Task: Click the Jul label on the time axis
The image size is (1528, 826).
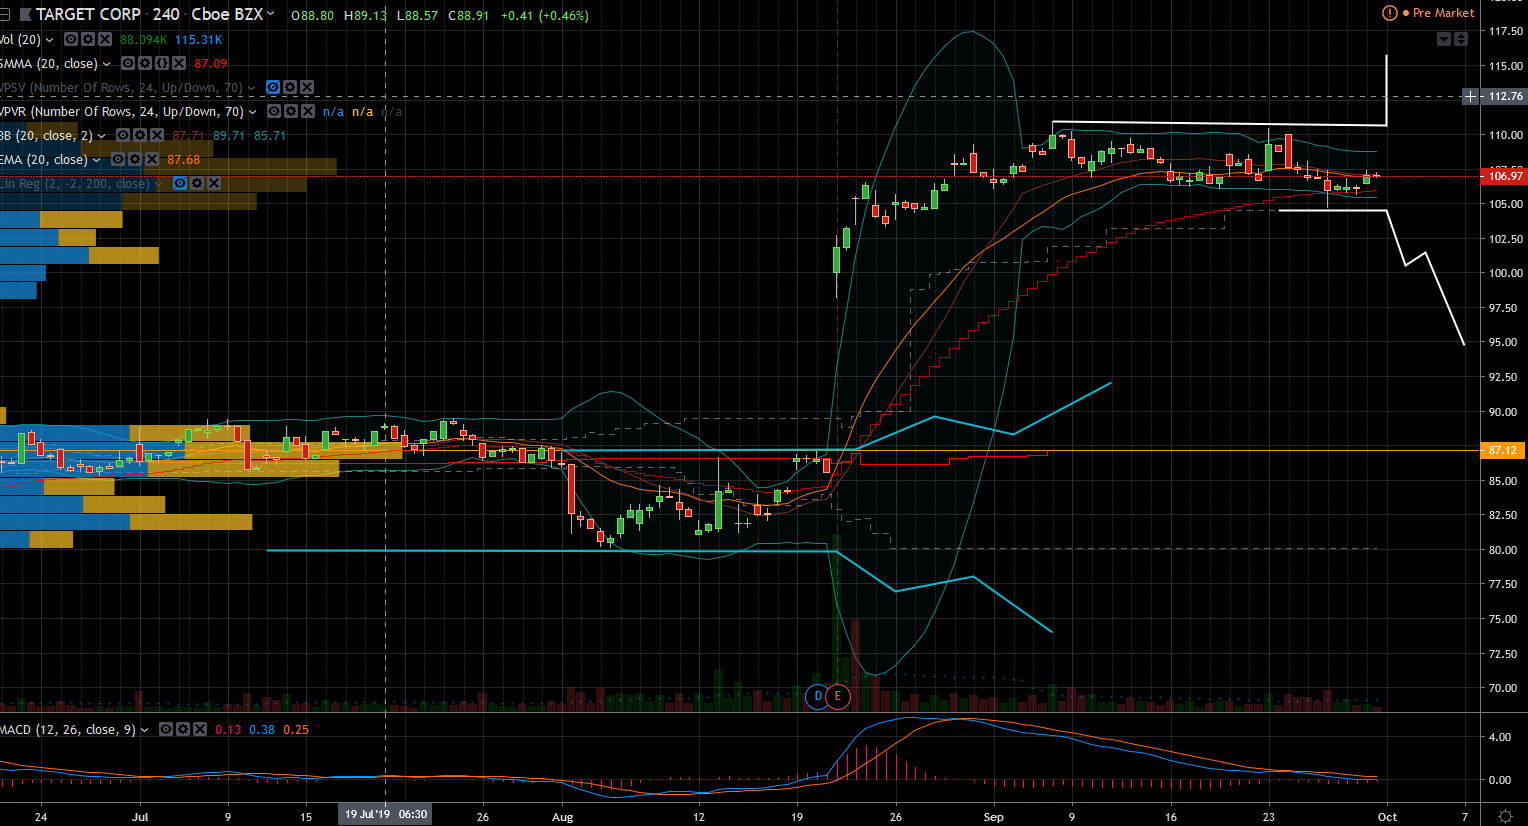Action: pyautogui.click(x=140, y=817)
